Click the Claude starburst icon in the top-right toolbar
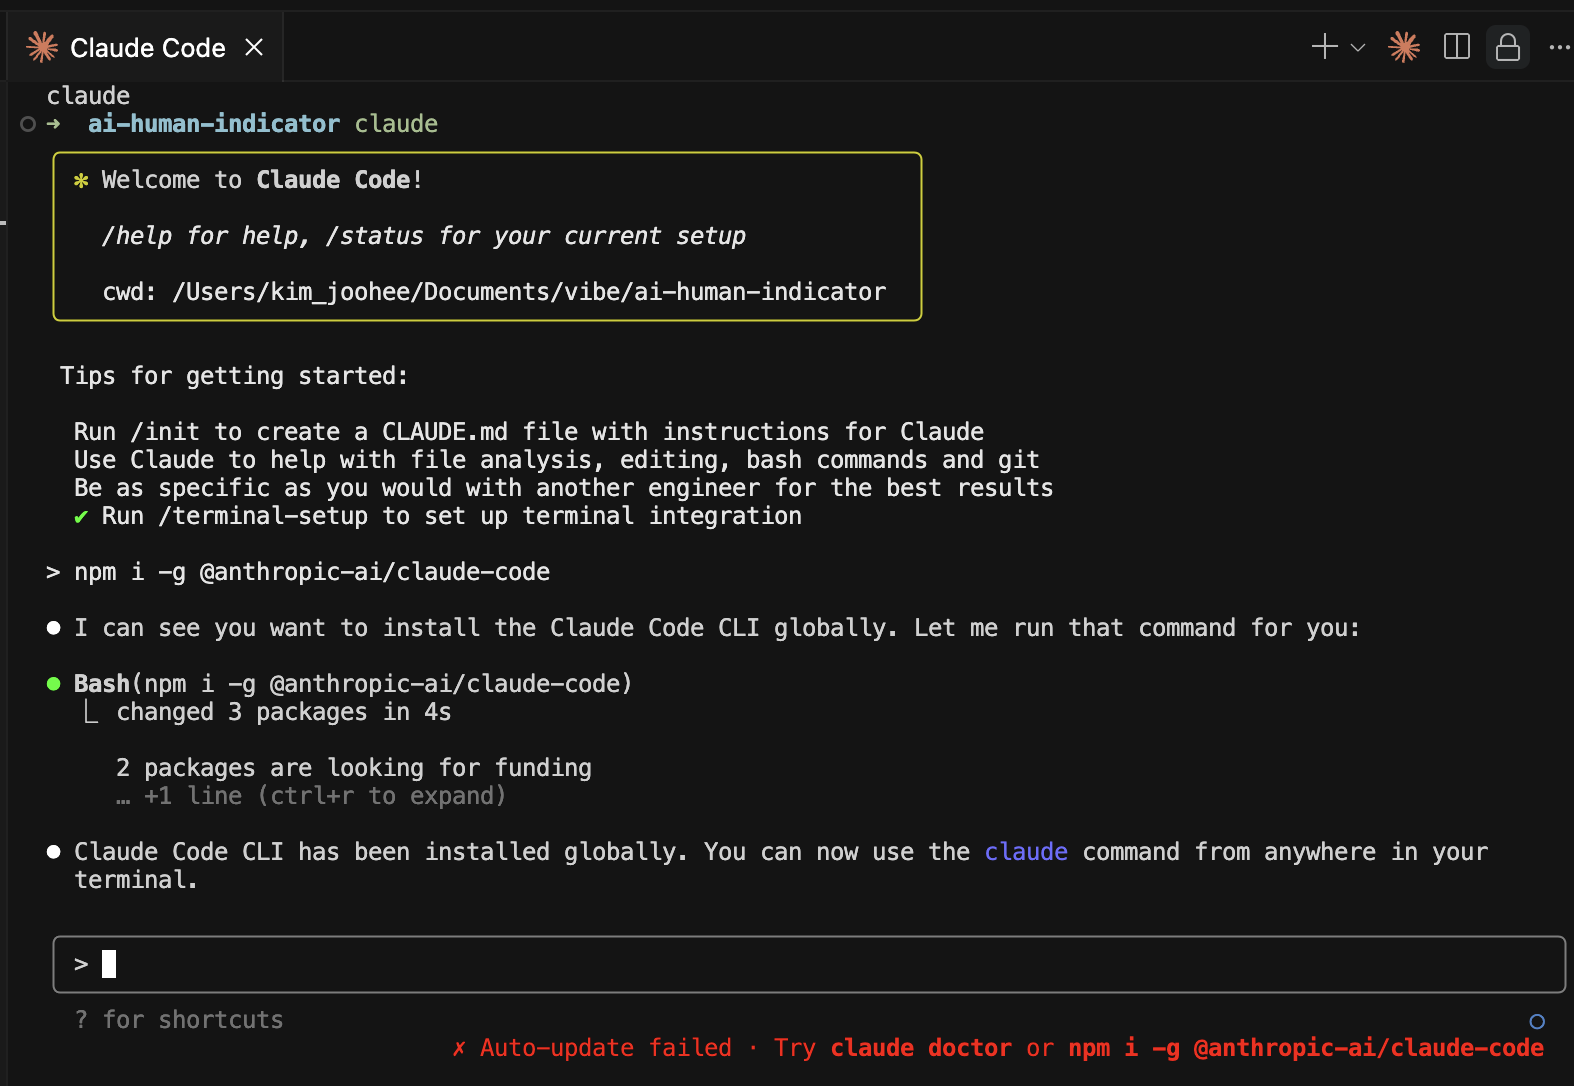This screenshot has width=1574, height=1086. coord(1404,47)
